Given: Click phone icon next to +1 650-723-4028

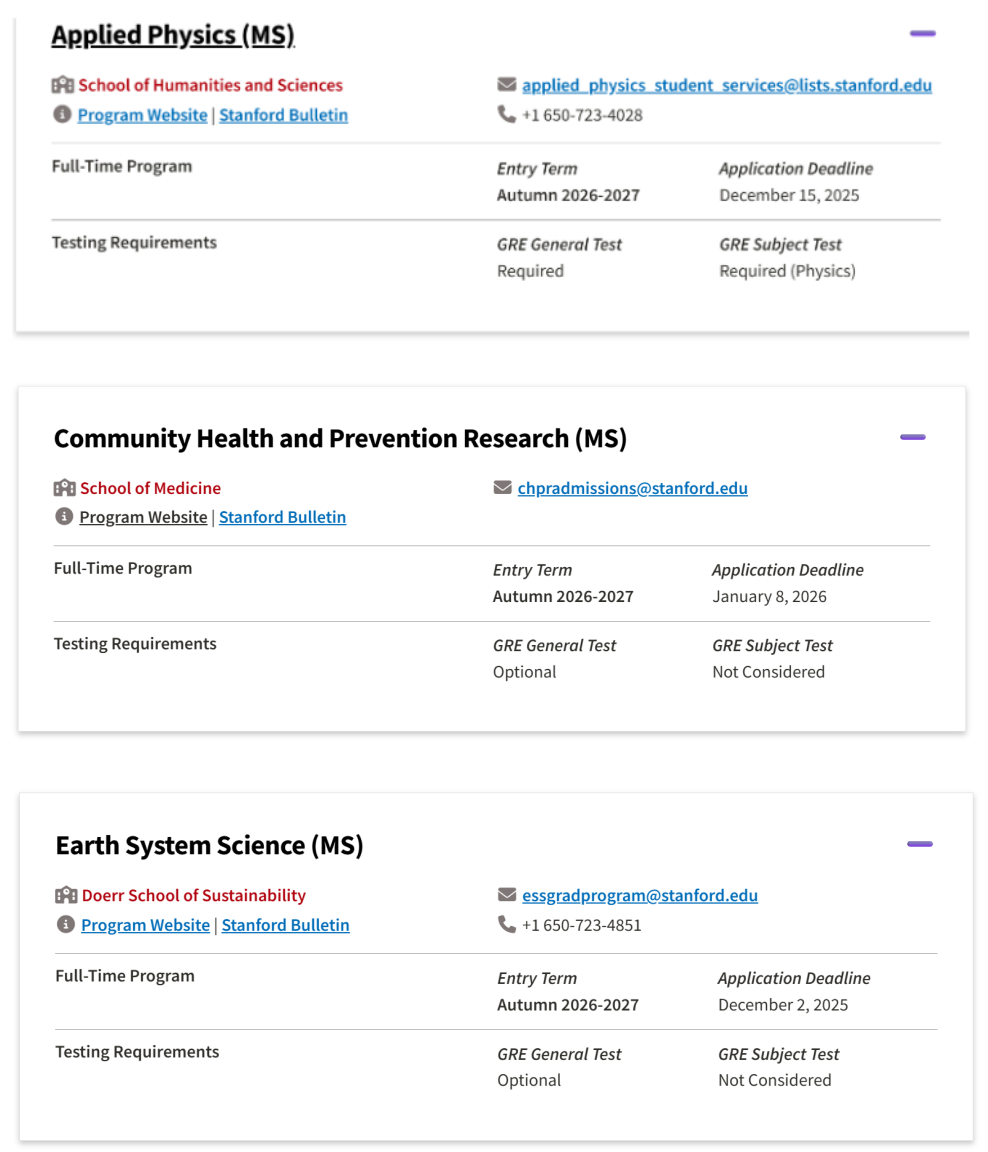Looking at the screenshot, I should [506, 115].
